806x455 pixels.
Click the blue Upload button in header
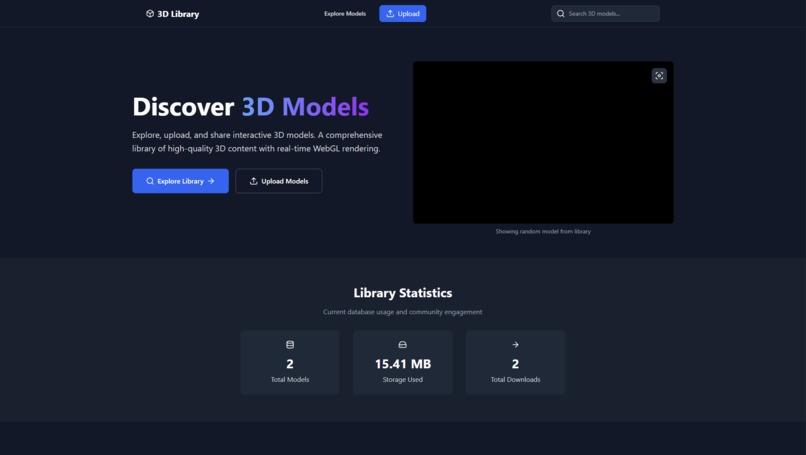(x=402, y=14)
